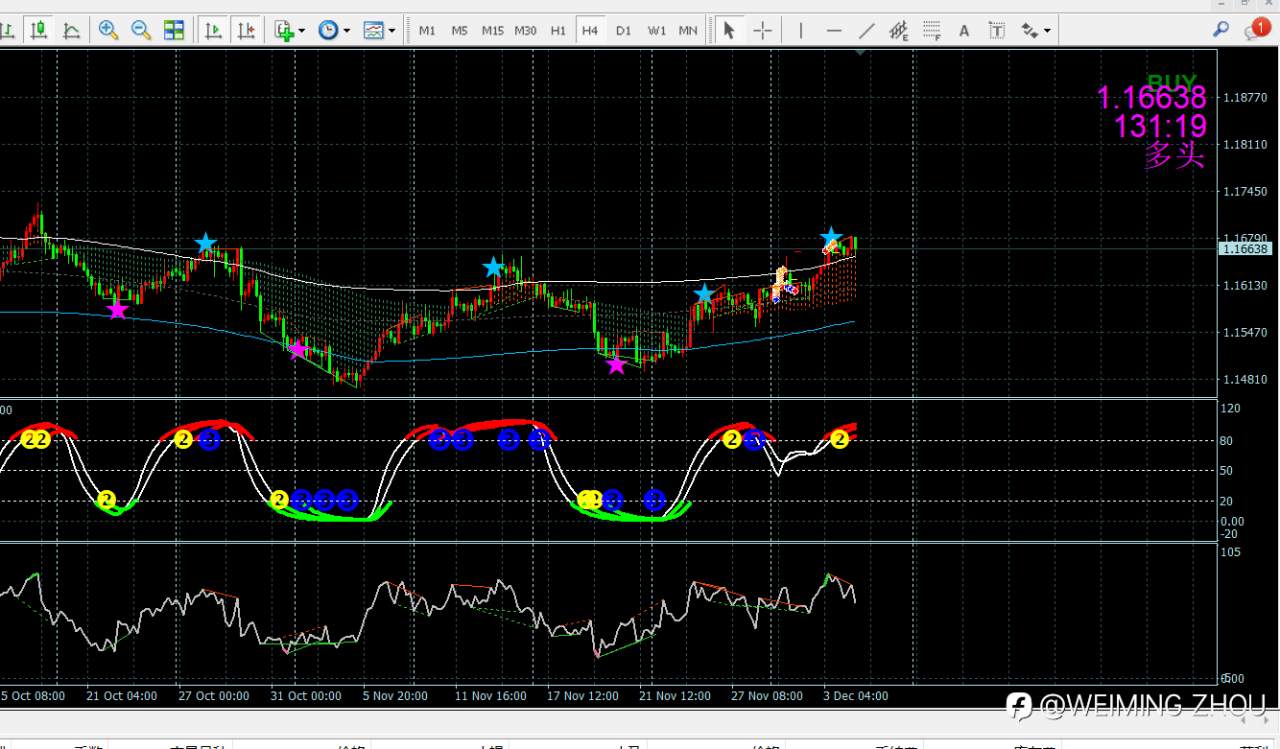Select the Crosshair tool
The height and width of the screenshot is (749, 1280).
[762, 30]
